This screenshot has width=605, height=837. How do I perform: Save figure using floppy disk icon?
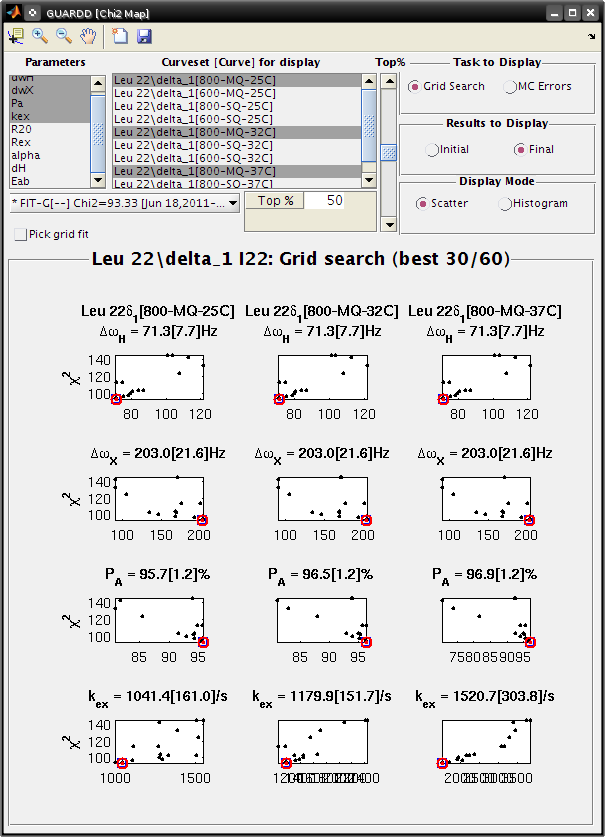tap(144, 36)
